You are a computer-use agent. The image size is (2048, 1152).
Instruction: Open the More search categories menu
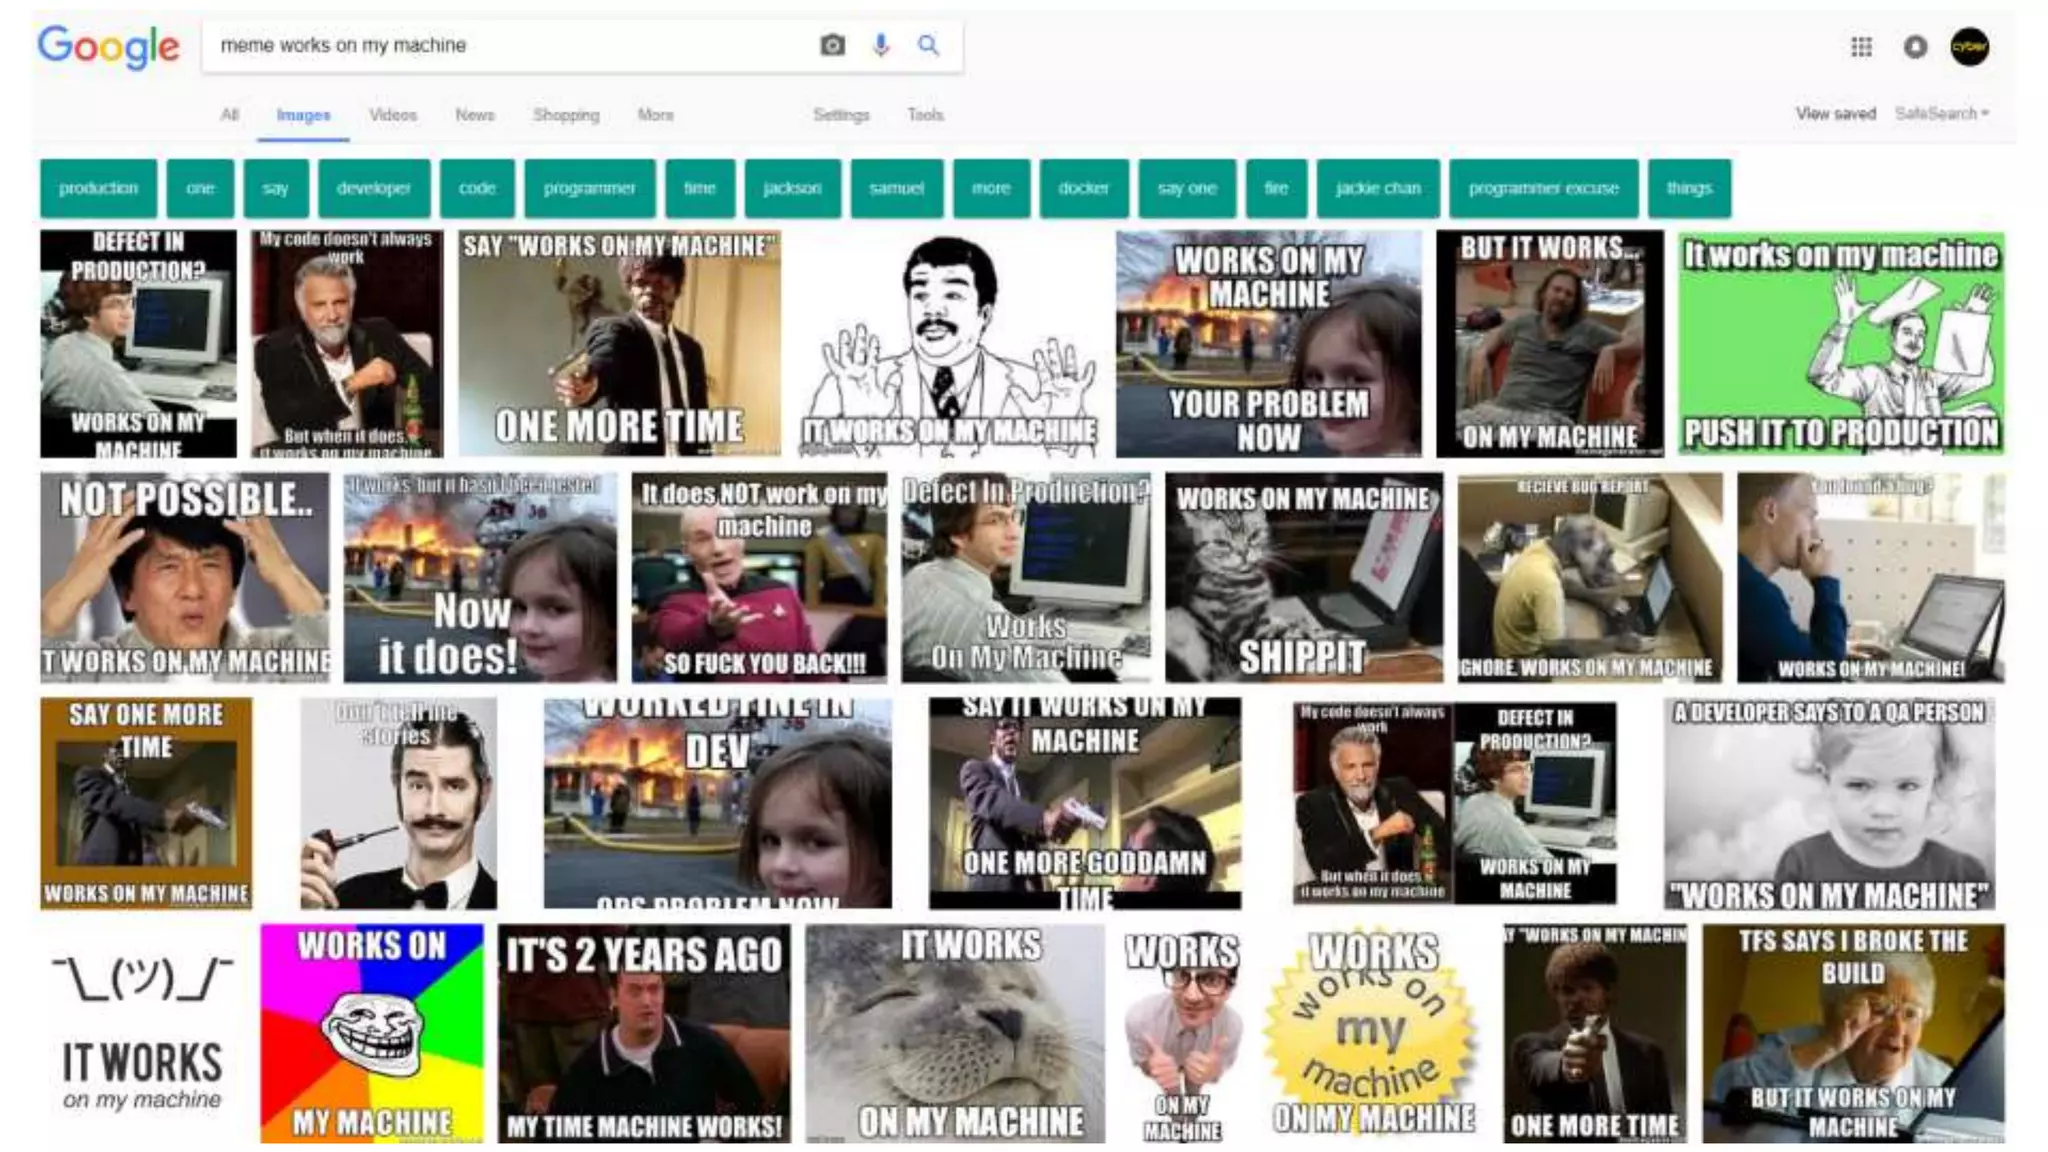(655, 115)
